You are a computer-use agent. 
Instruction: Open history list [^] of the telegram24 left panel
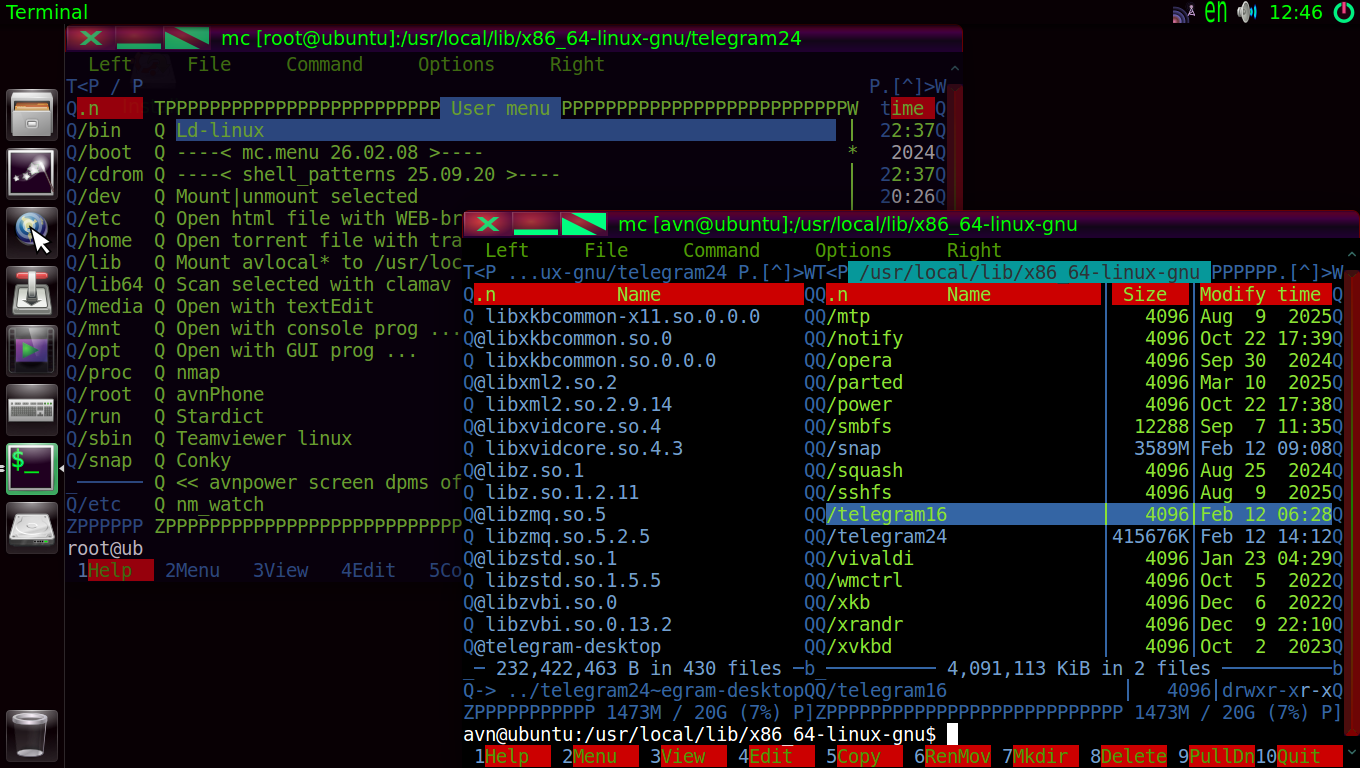[x=777, y=272]
